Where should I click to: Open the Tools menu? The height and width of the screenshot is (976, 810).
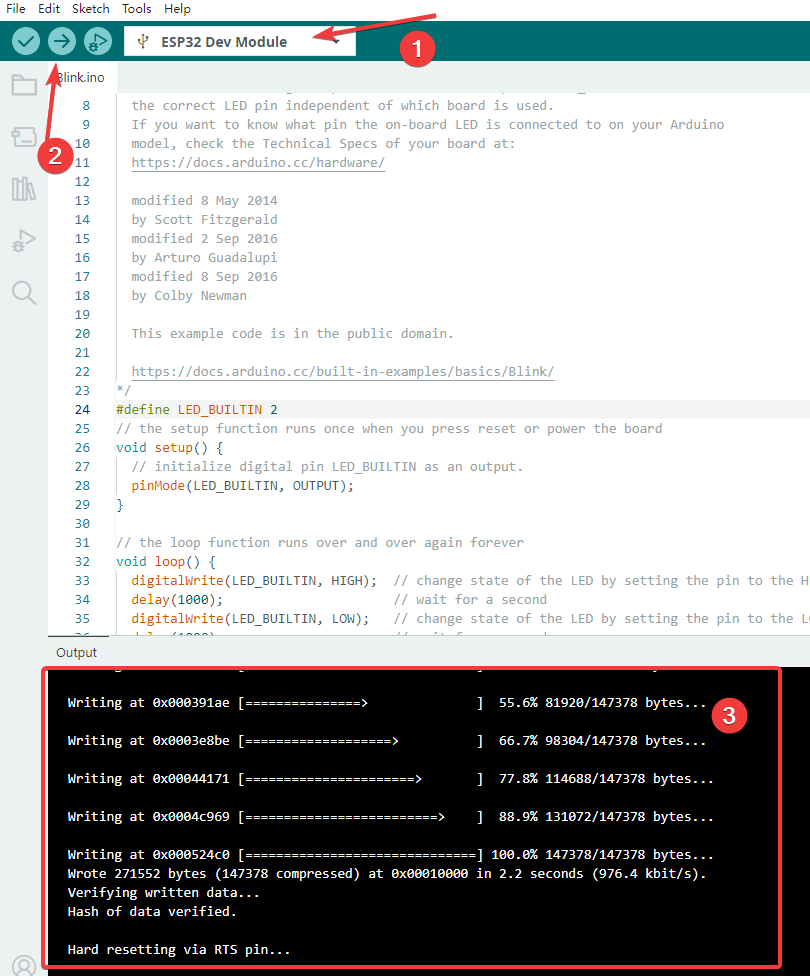click(x=136, y=9)
